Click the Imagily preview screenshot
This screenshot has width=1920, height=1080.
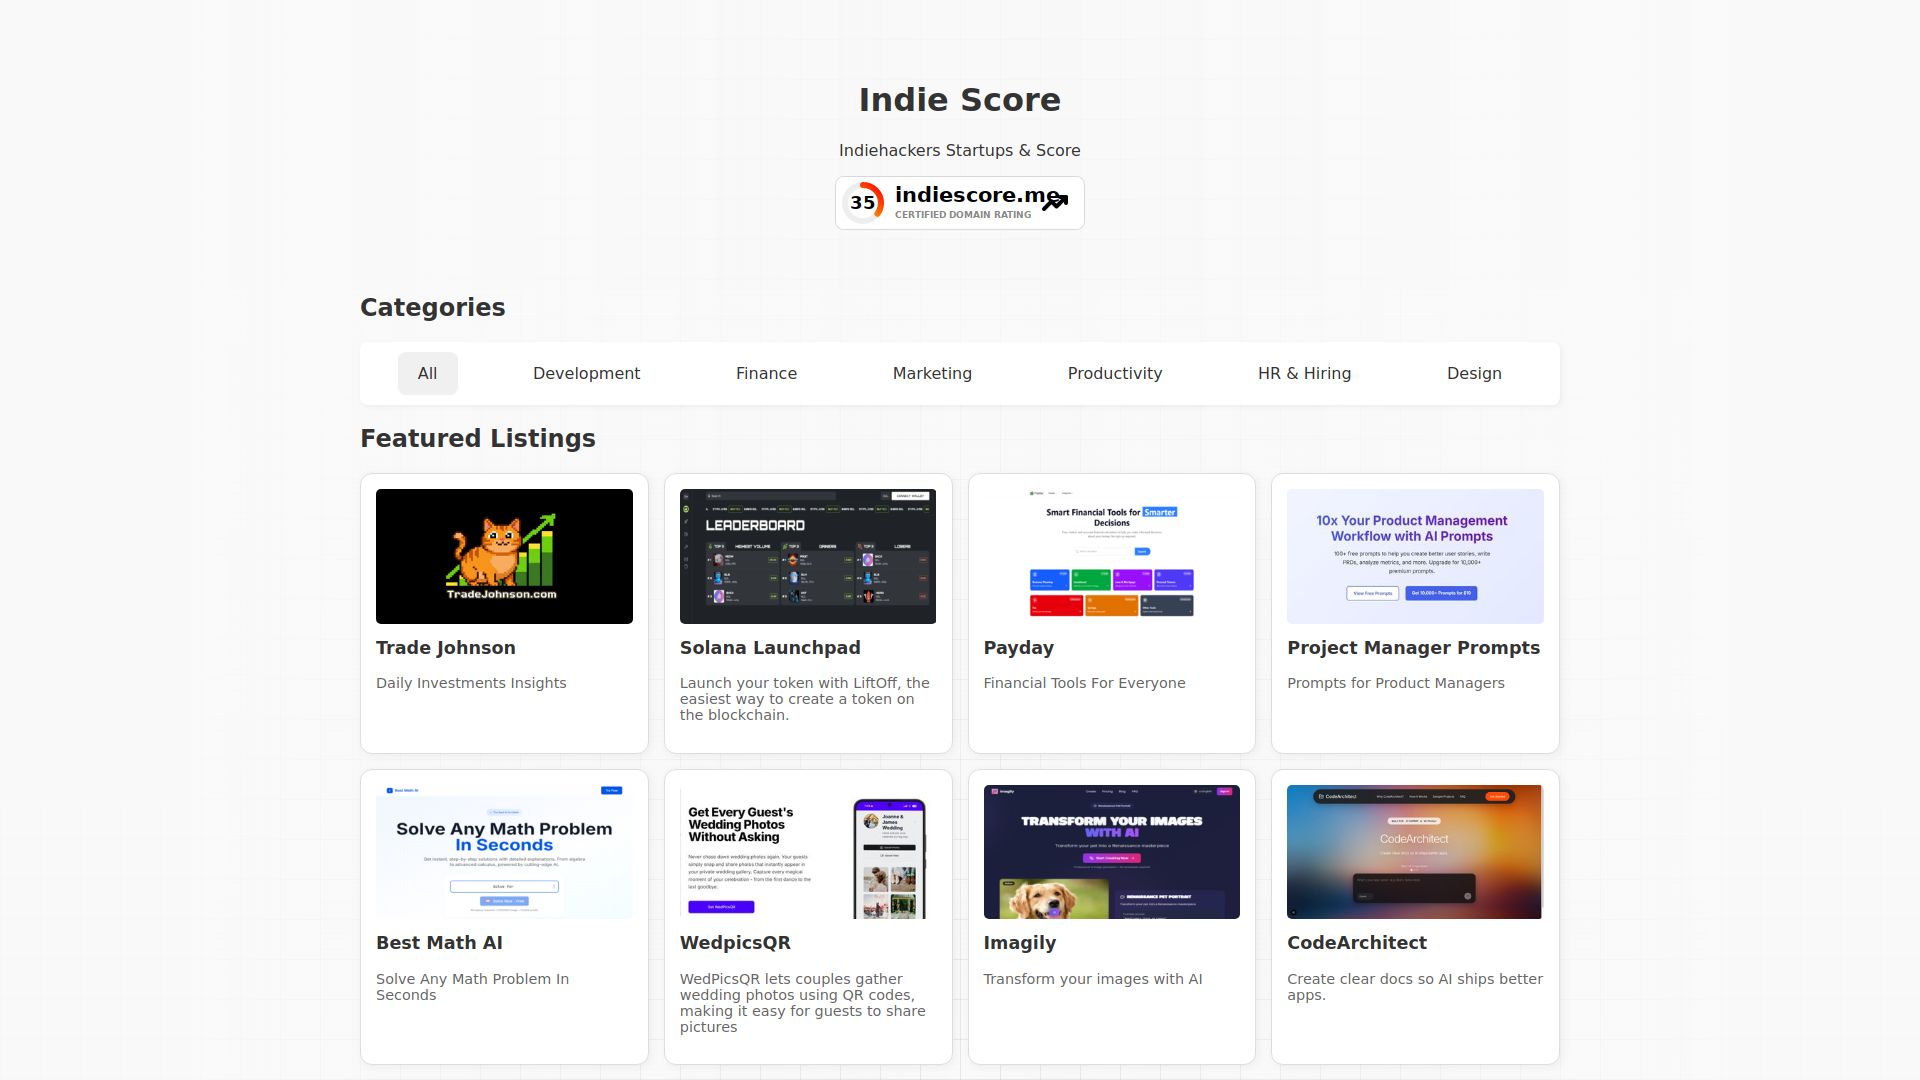pos(1111,851)
